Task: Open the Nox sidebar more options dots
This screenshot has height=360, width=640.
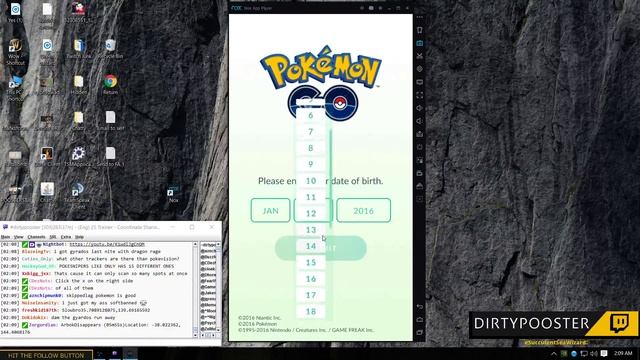Action: (x=420, y=17)
